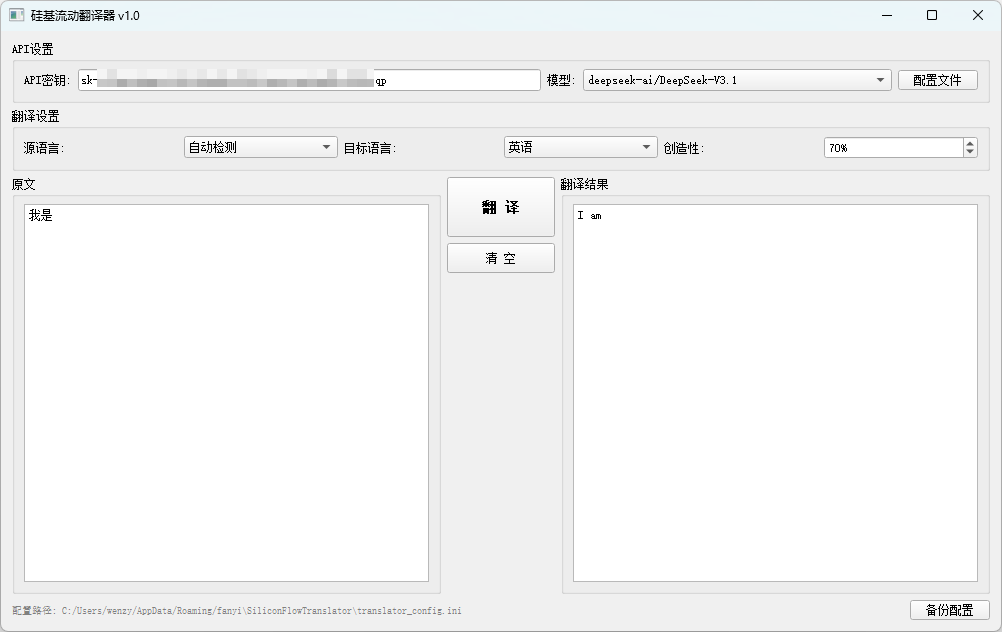Click the 配置路径 file path text
The image size is (1002, 632).
tap(237, 610)
